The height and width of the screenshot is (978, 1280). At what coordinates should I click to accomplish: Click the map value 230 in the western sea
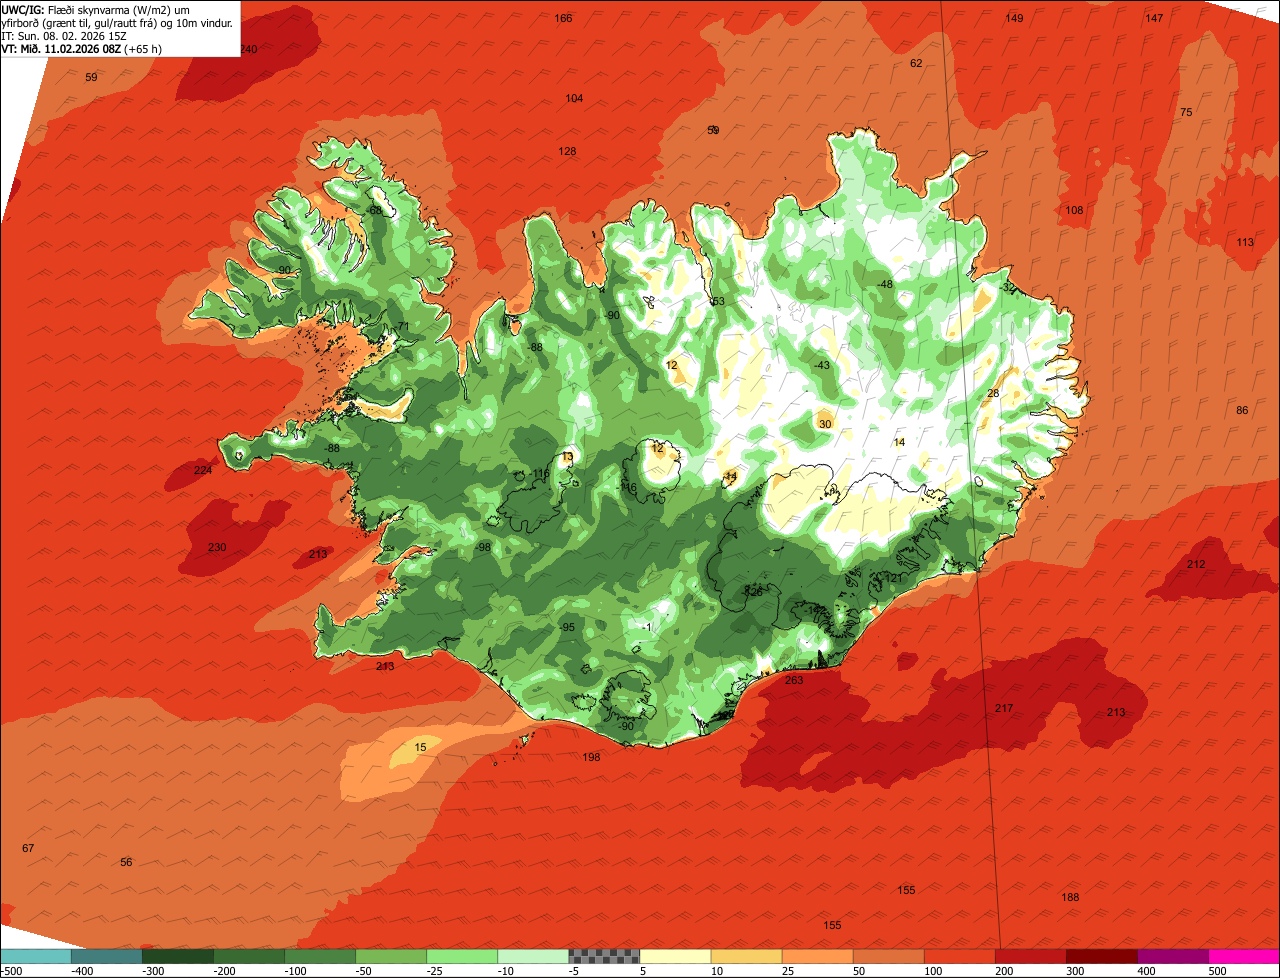[x=217, y=547]
